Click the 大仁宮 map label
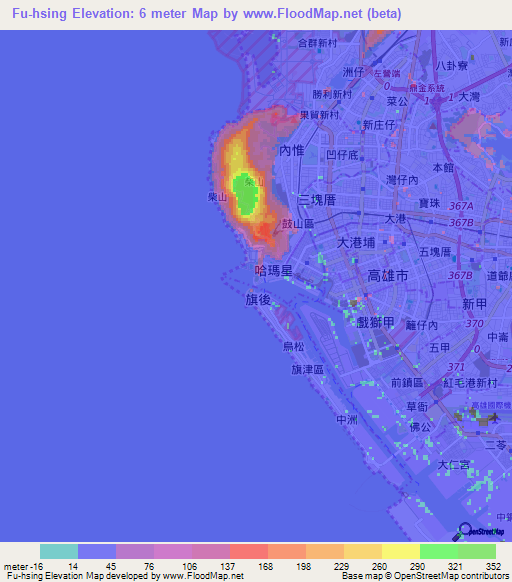This screenshot has width=512, height=582. 454,465
